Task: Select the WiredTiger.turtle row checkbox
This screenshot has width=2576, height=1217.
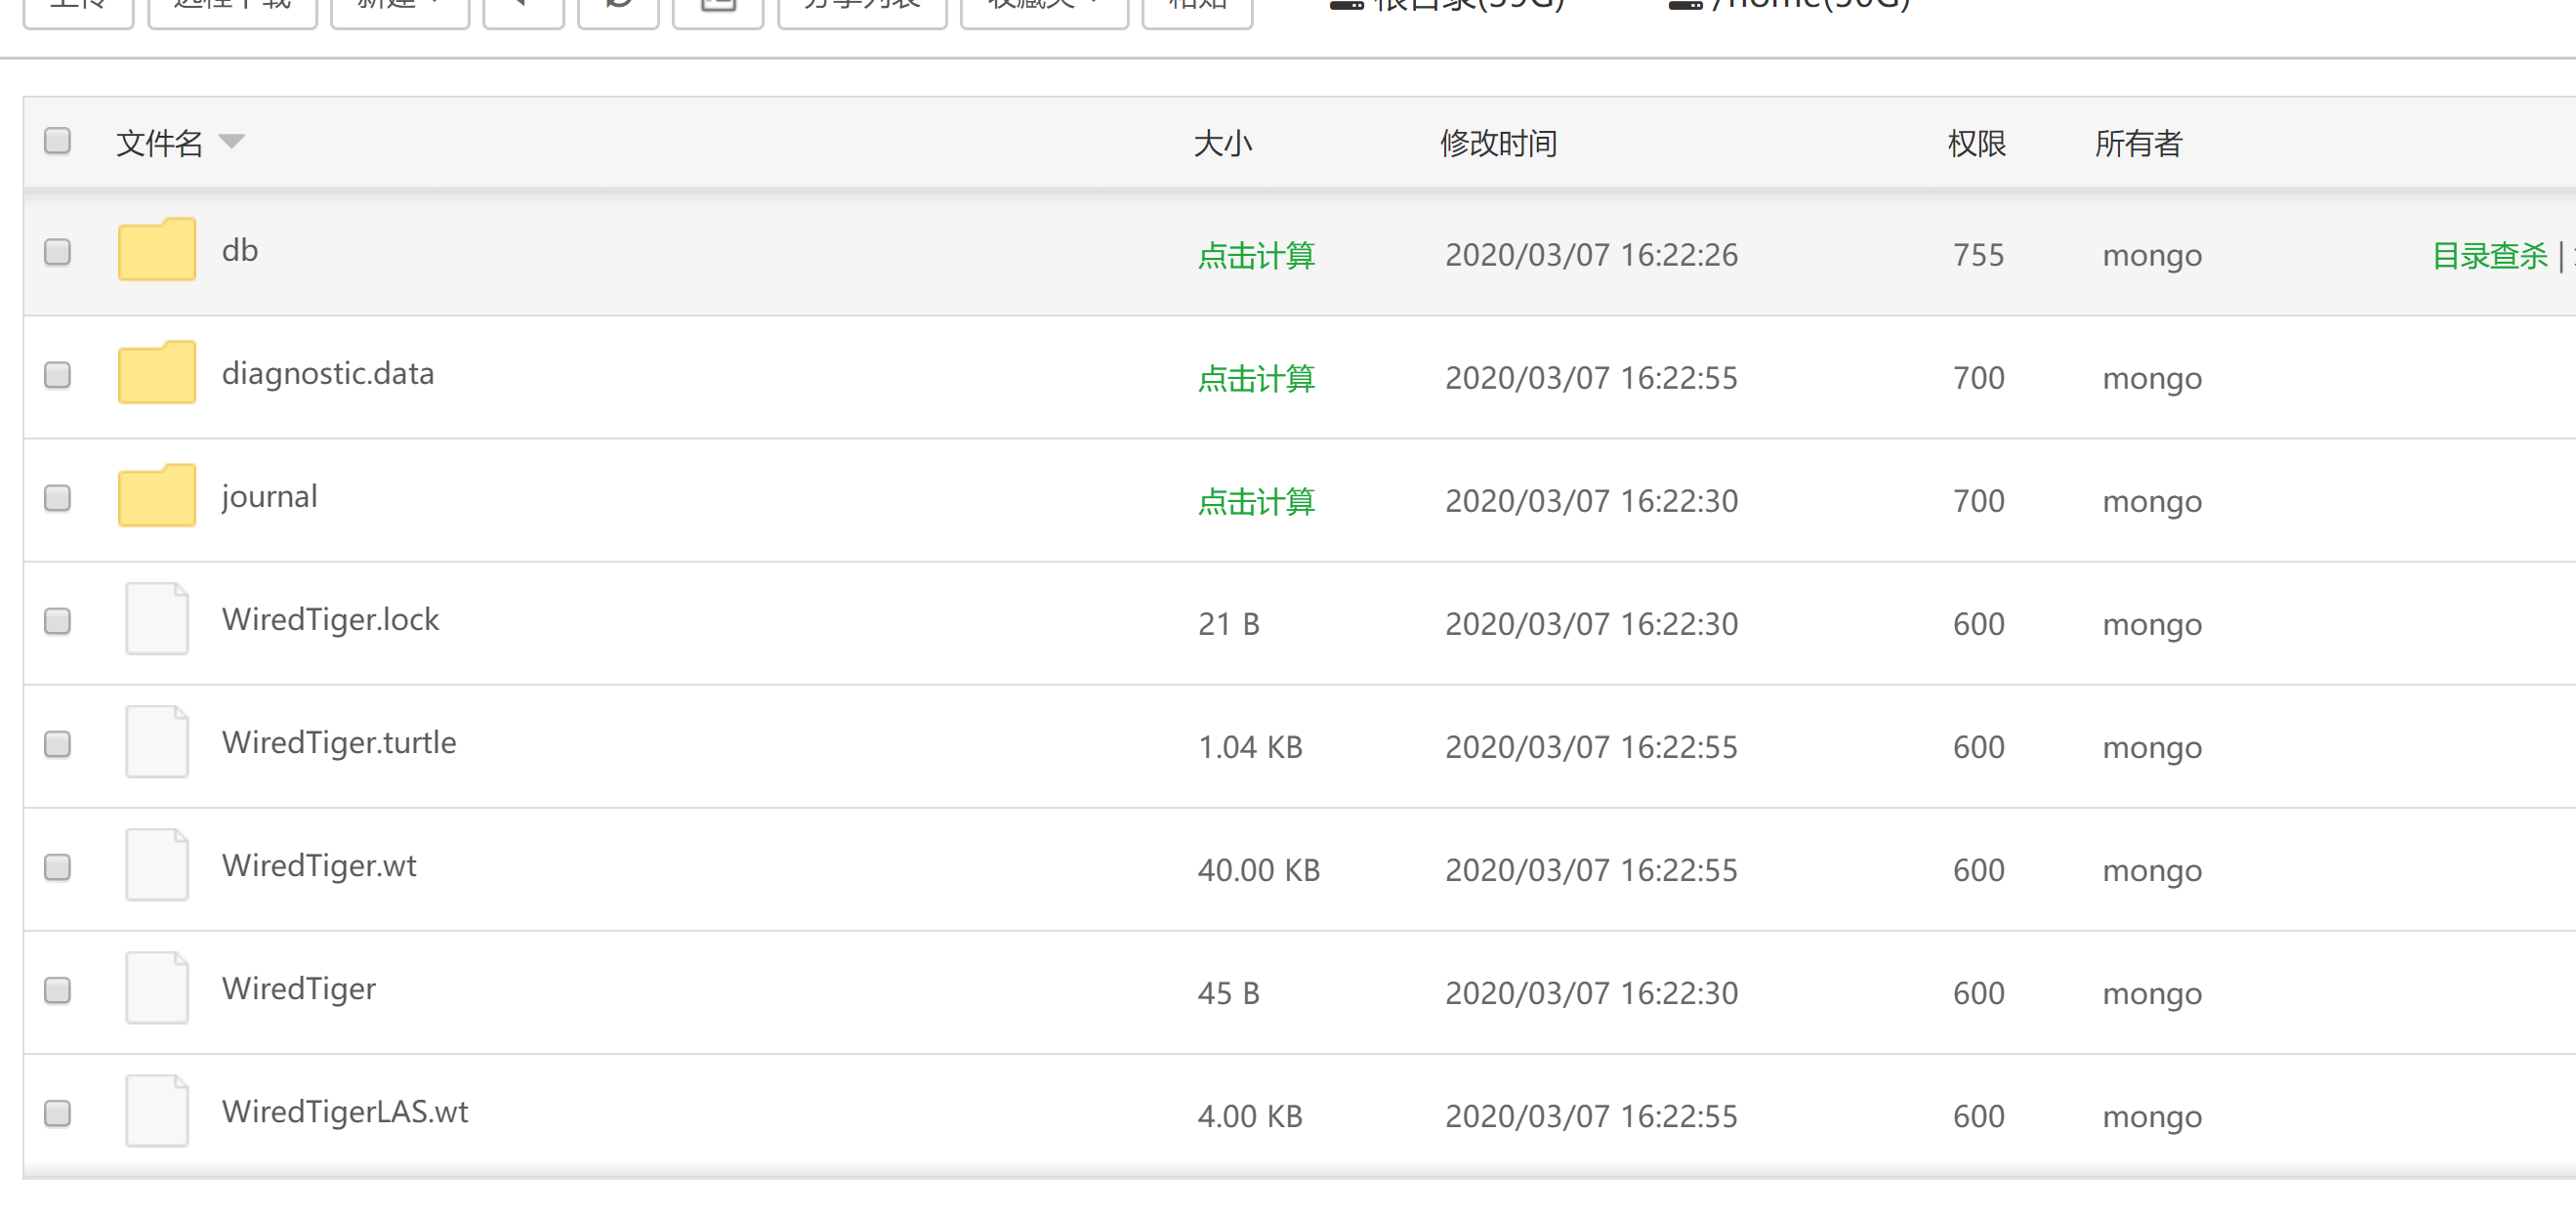Action: click(x=58, y=744)
